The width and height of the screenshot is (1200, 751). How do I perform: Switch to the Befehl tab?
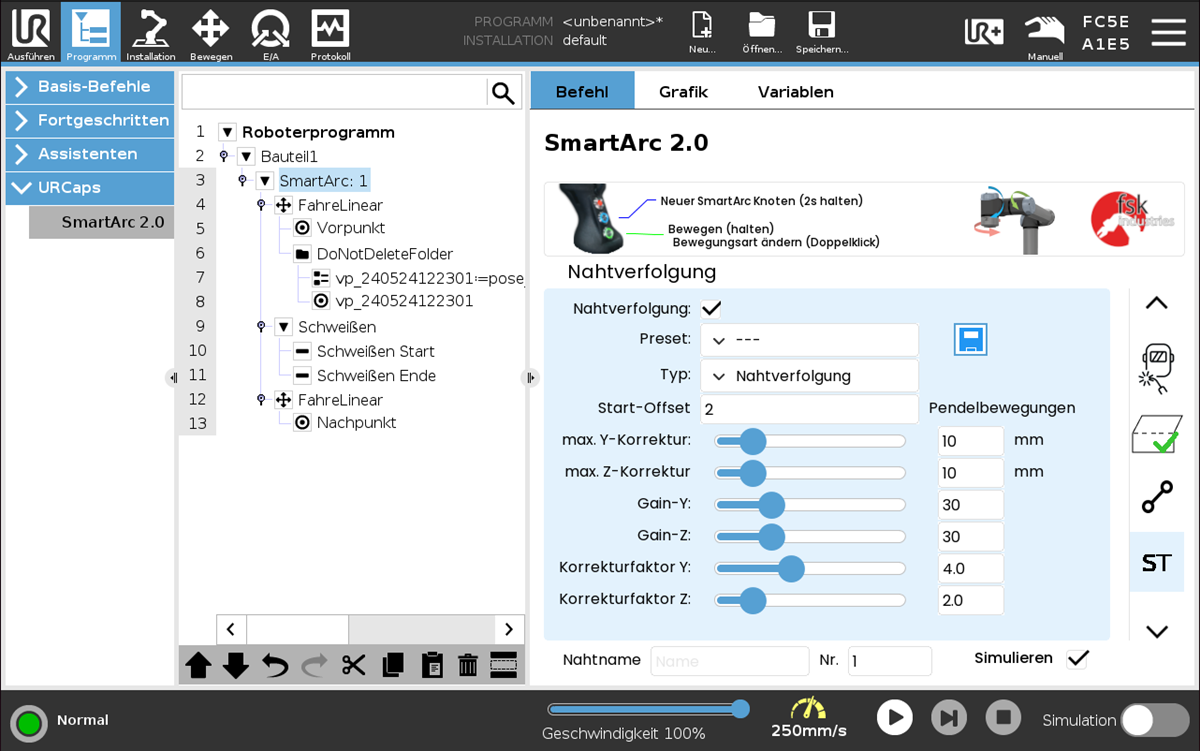pos(582,91)
